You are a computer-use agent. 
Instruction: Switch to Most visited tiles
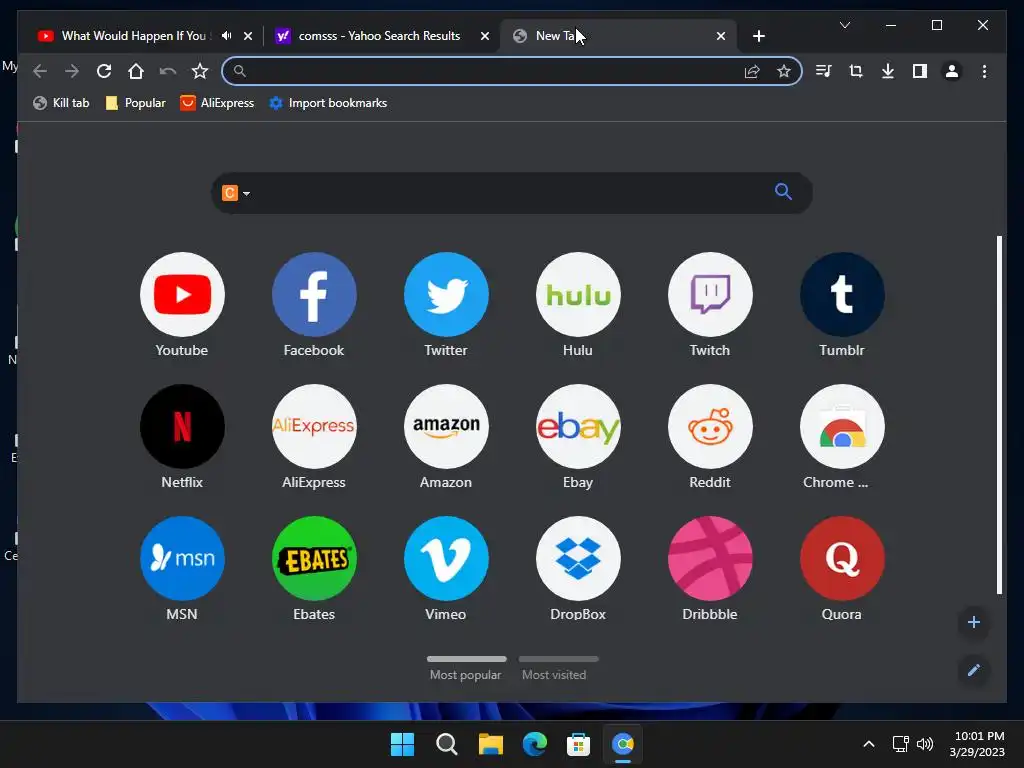pyautogui.click(x=558, y=669)
